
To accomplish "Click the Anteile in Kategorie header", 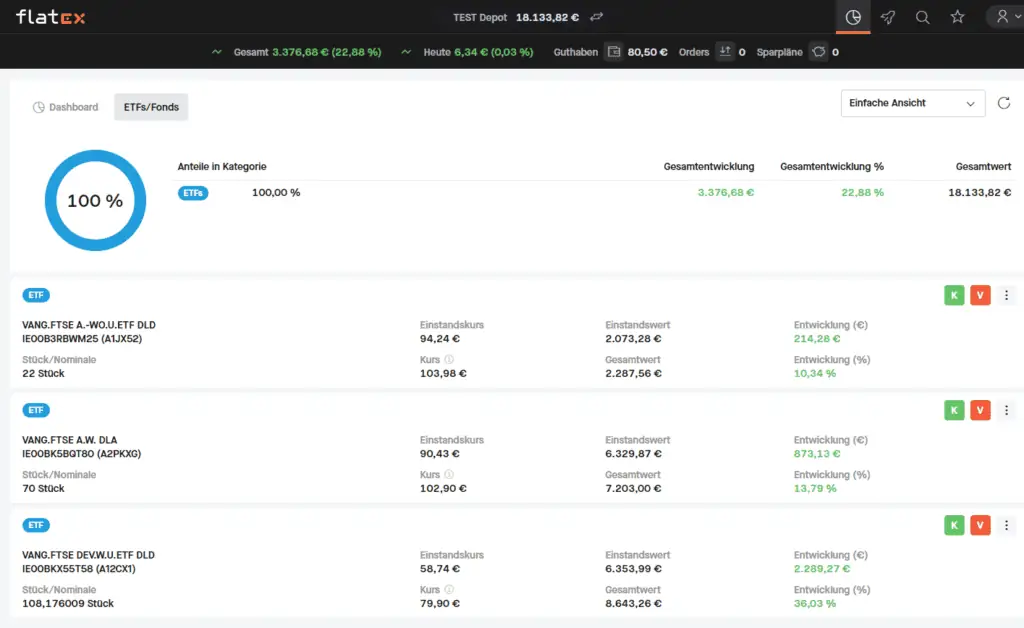I will coord(222,166).
